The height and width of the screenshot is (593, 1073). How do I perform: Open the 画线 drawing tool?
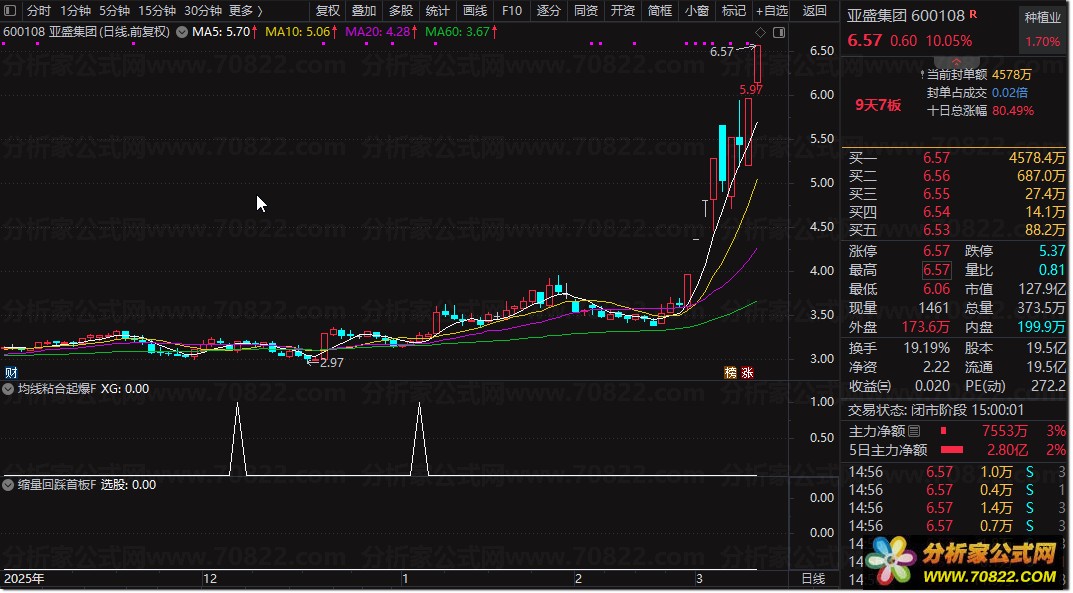coord(474,10)
